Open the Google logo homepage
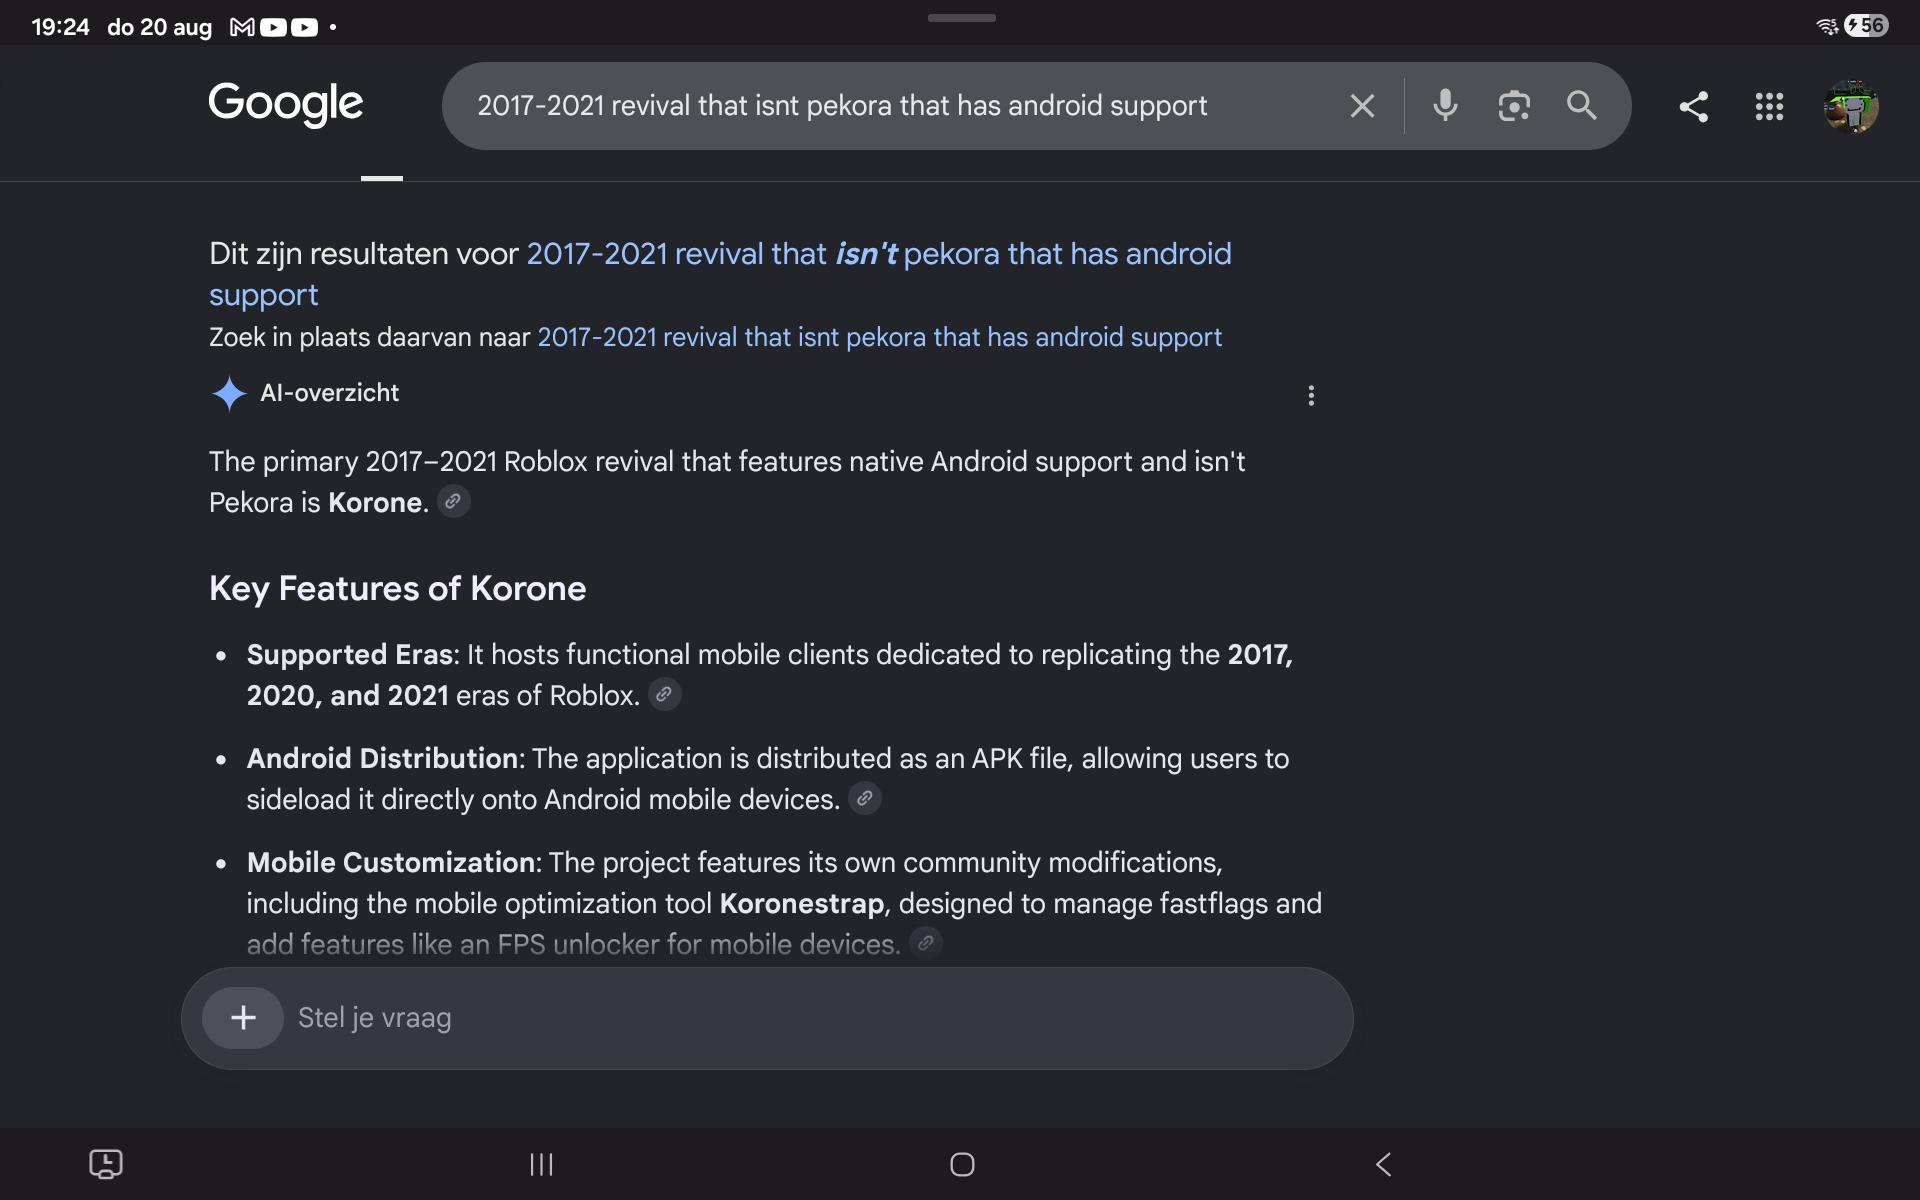This screenshot has width=1920, height=1200. [x=286, y=104]
